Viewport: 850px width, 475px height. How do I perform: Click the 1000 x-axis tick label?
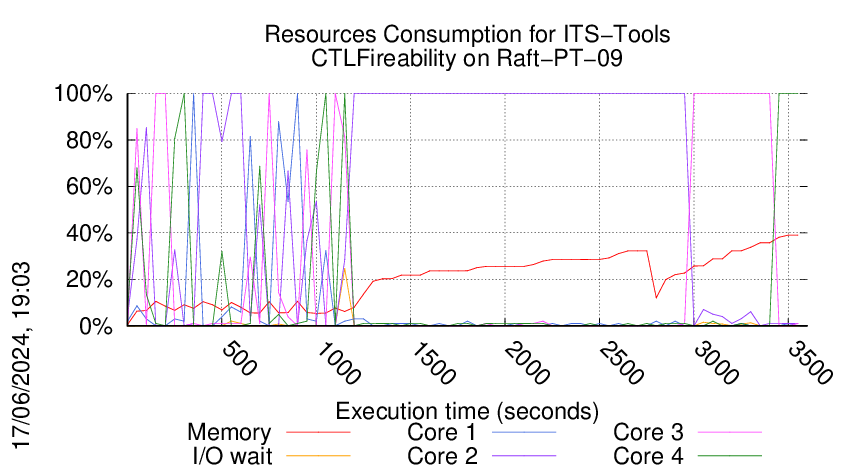pyautogui.click(x=337, y=362)
